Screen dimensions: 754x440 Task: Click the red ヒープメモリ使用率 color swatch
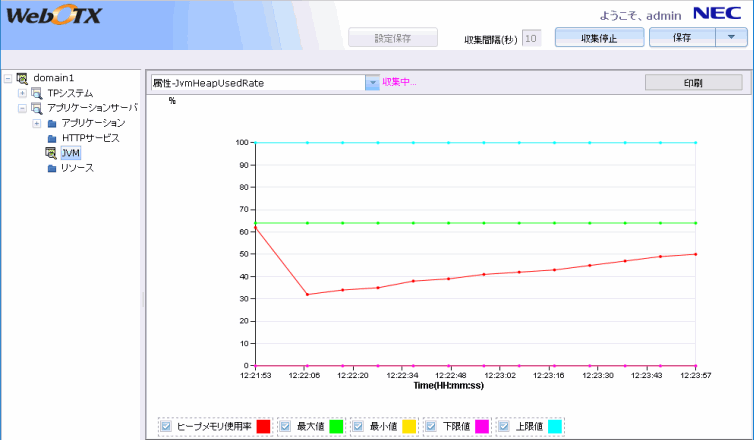tap(264, 426)
